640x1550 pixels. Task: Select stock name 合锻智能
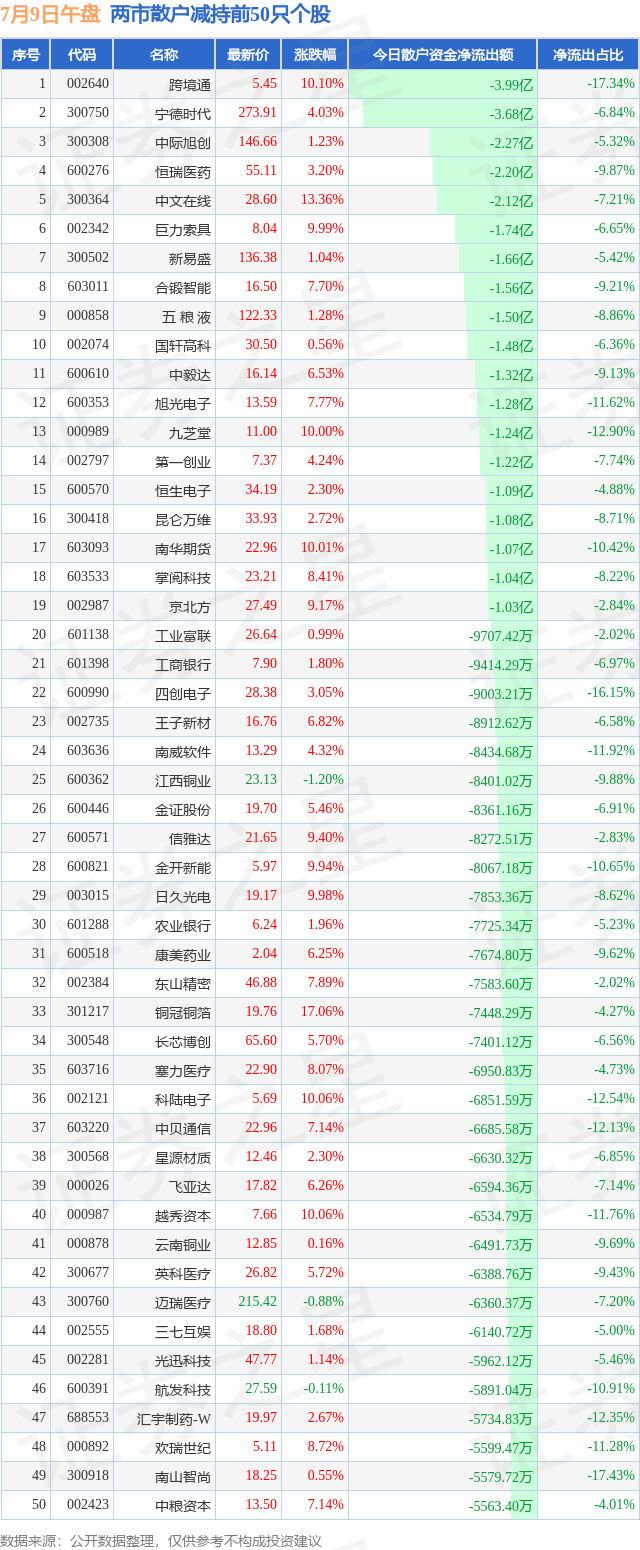(183, 288)
